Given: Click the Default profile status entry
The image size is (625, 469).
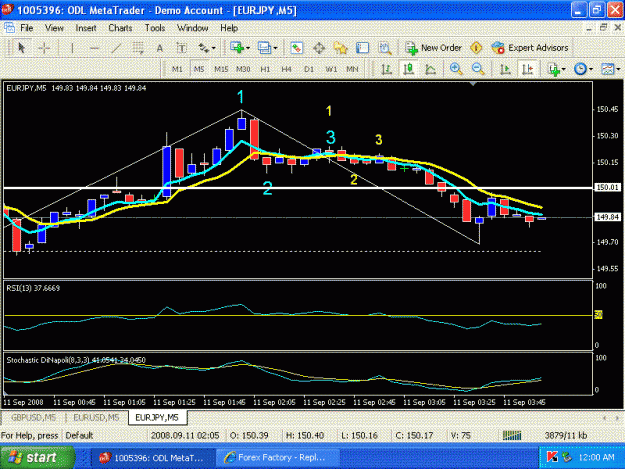Looking at the screenshot, I should pos(79,436).
